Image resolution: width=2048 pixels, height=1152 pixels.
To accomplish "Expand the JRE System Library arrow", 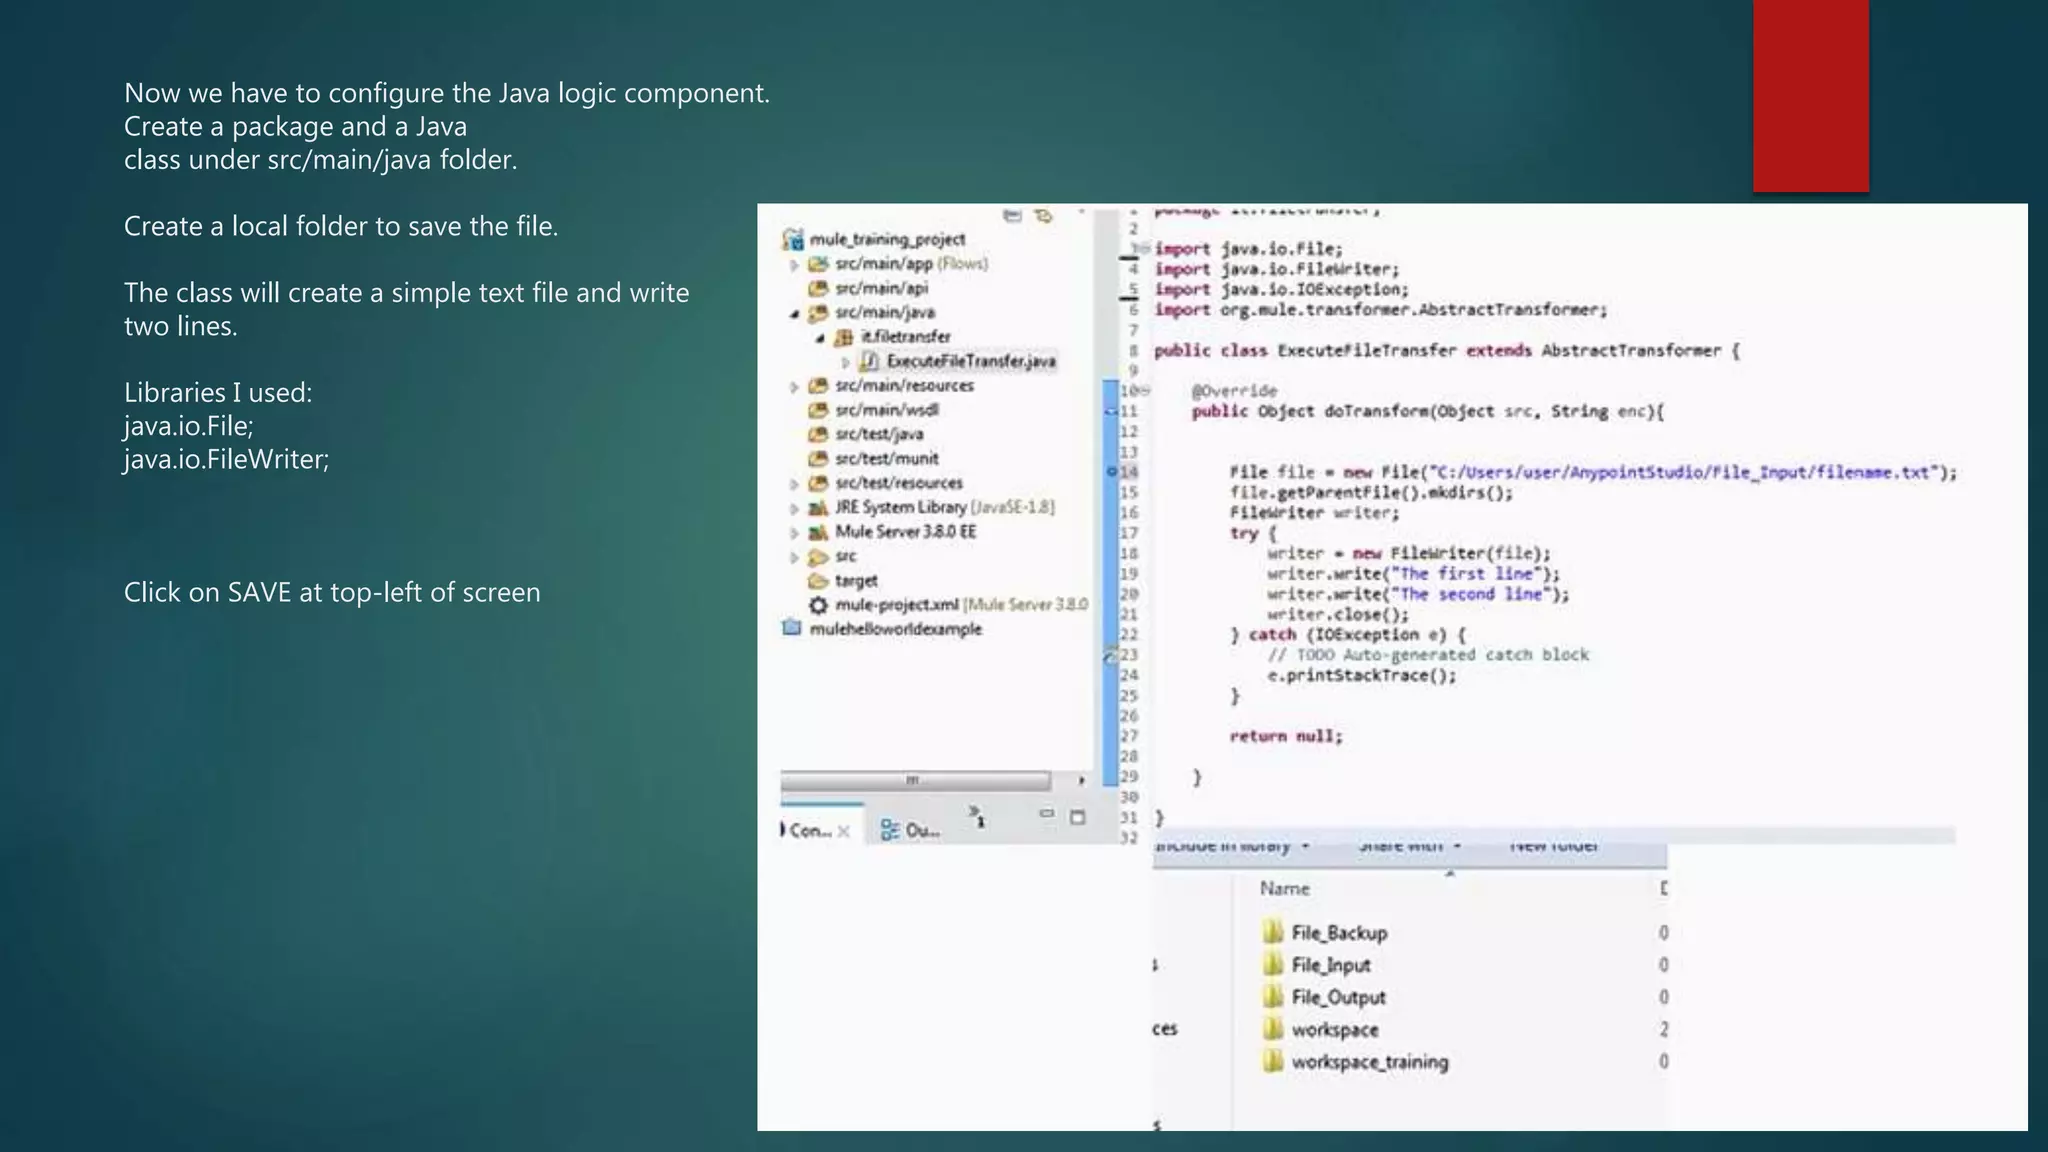I will pos(794,508).
